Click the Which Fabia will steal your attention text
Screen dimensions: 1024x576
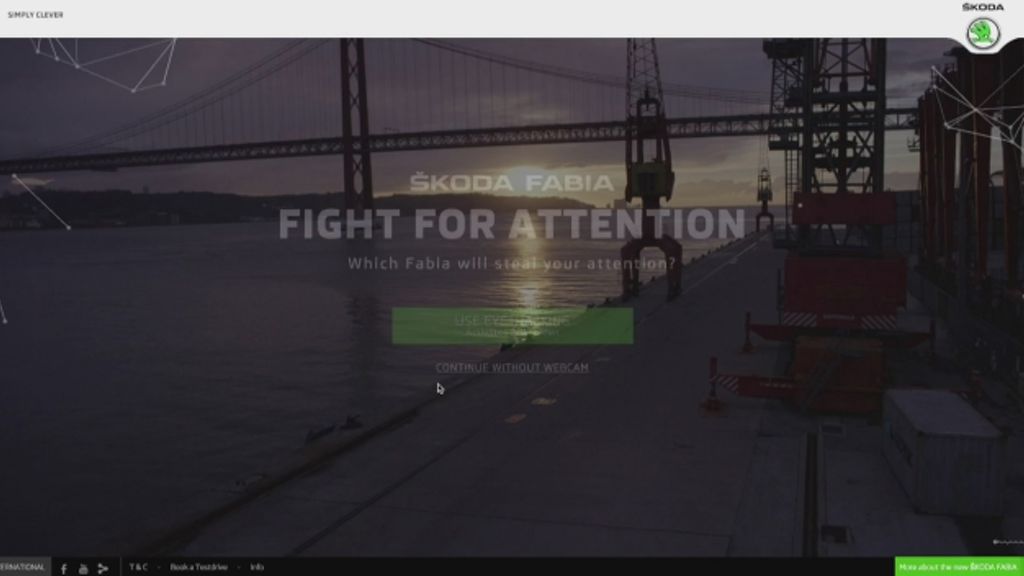point(512,263)
